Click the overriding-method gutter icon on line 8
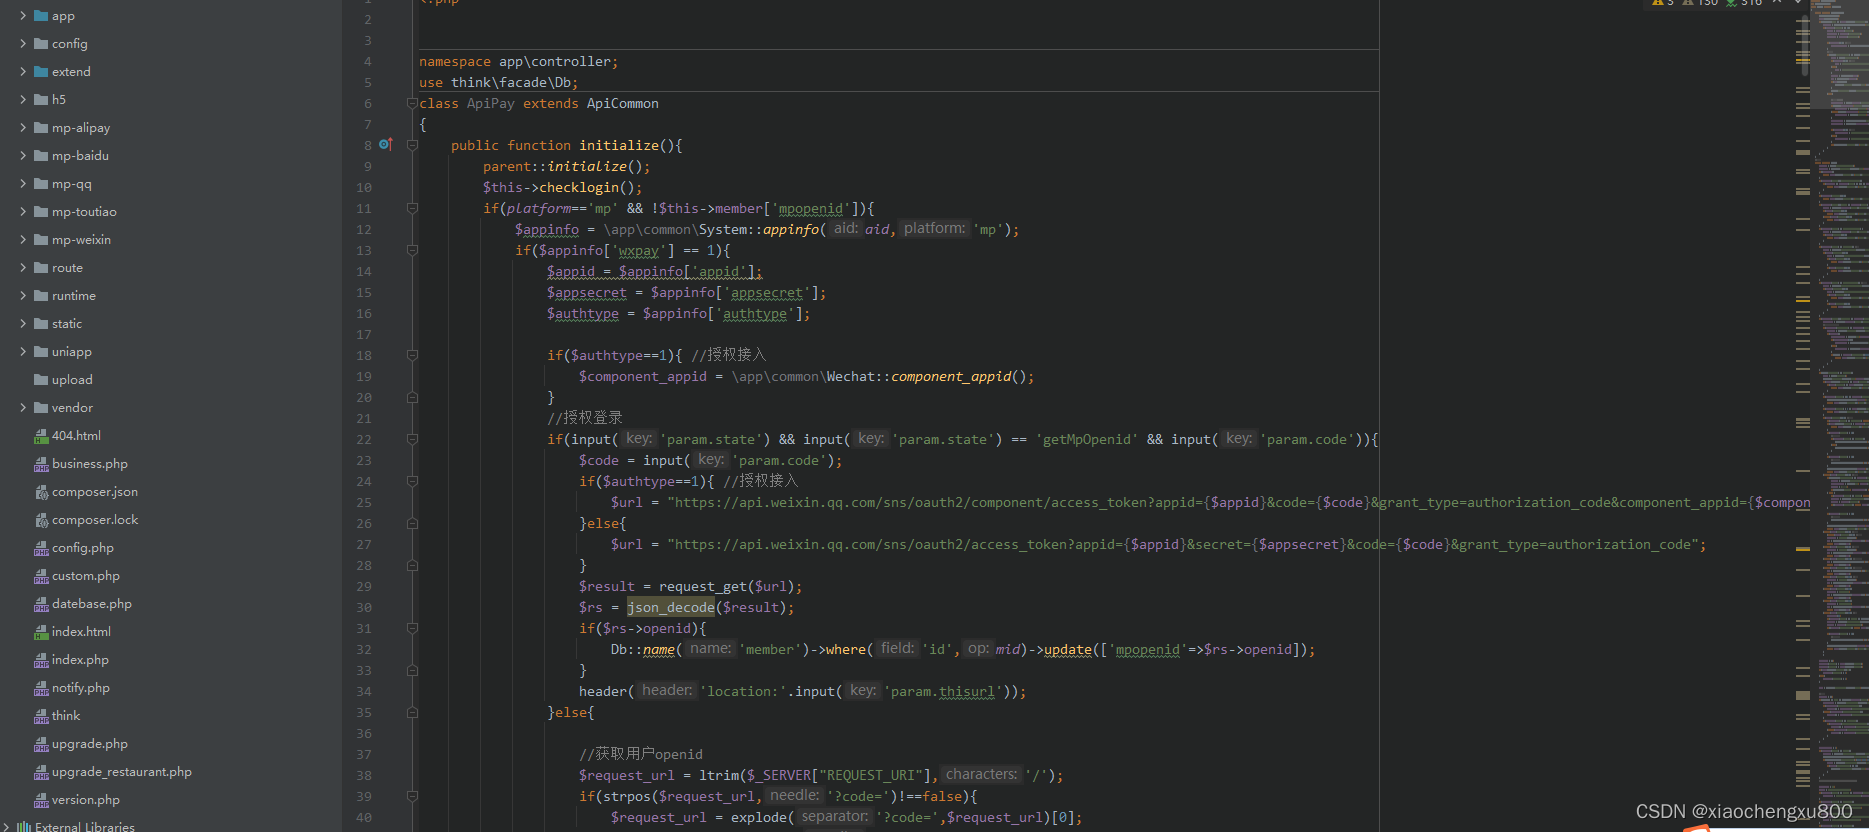The height and width of the screenshot is (832, 1869). (386, 145)
